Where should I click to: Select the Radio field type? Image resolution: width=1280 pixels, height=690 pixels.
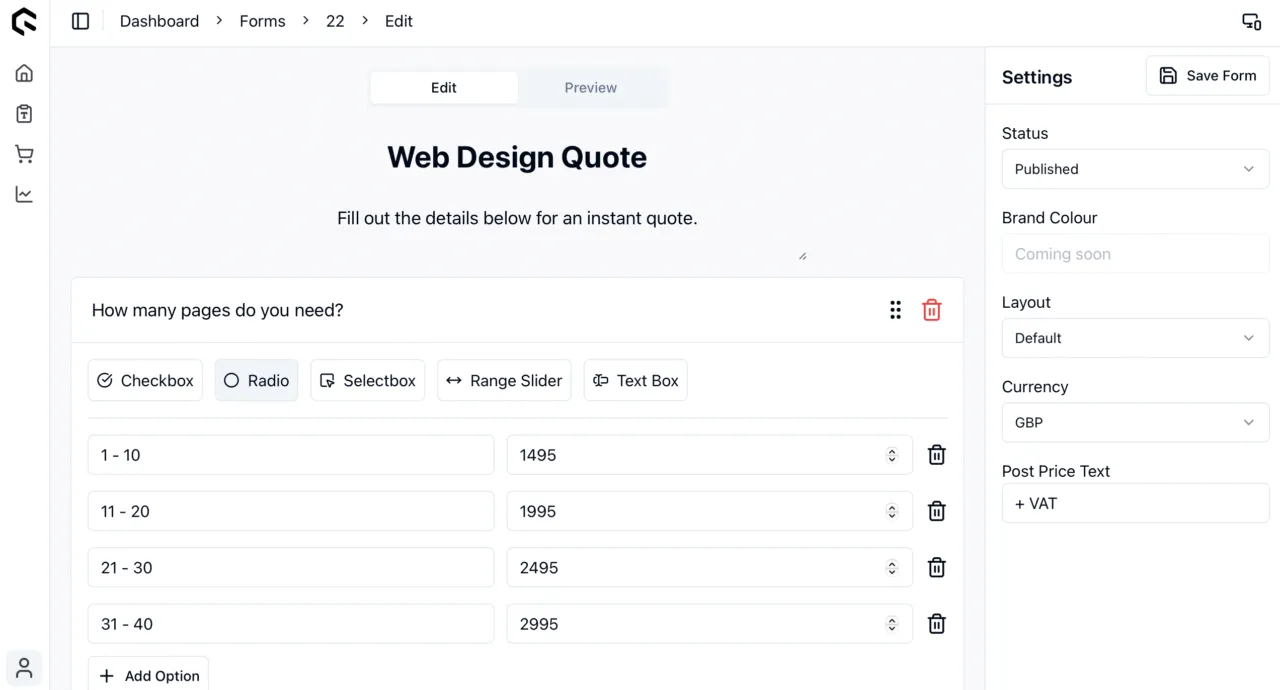(x=256, y=380)
